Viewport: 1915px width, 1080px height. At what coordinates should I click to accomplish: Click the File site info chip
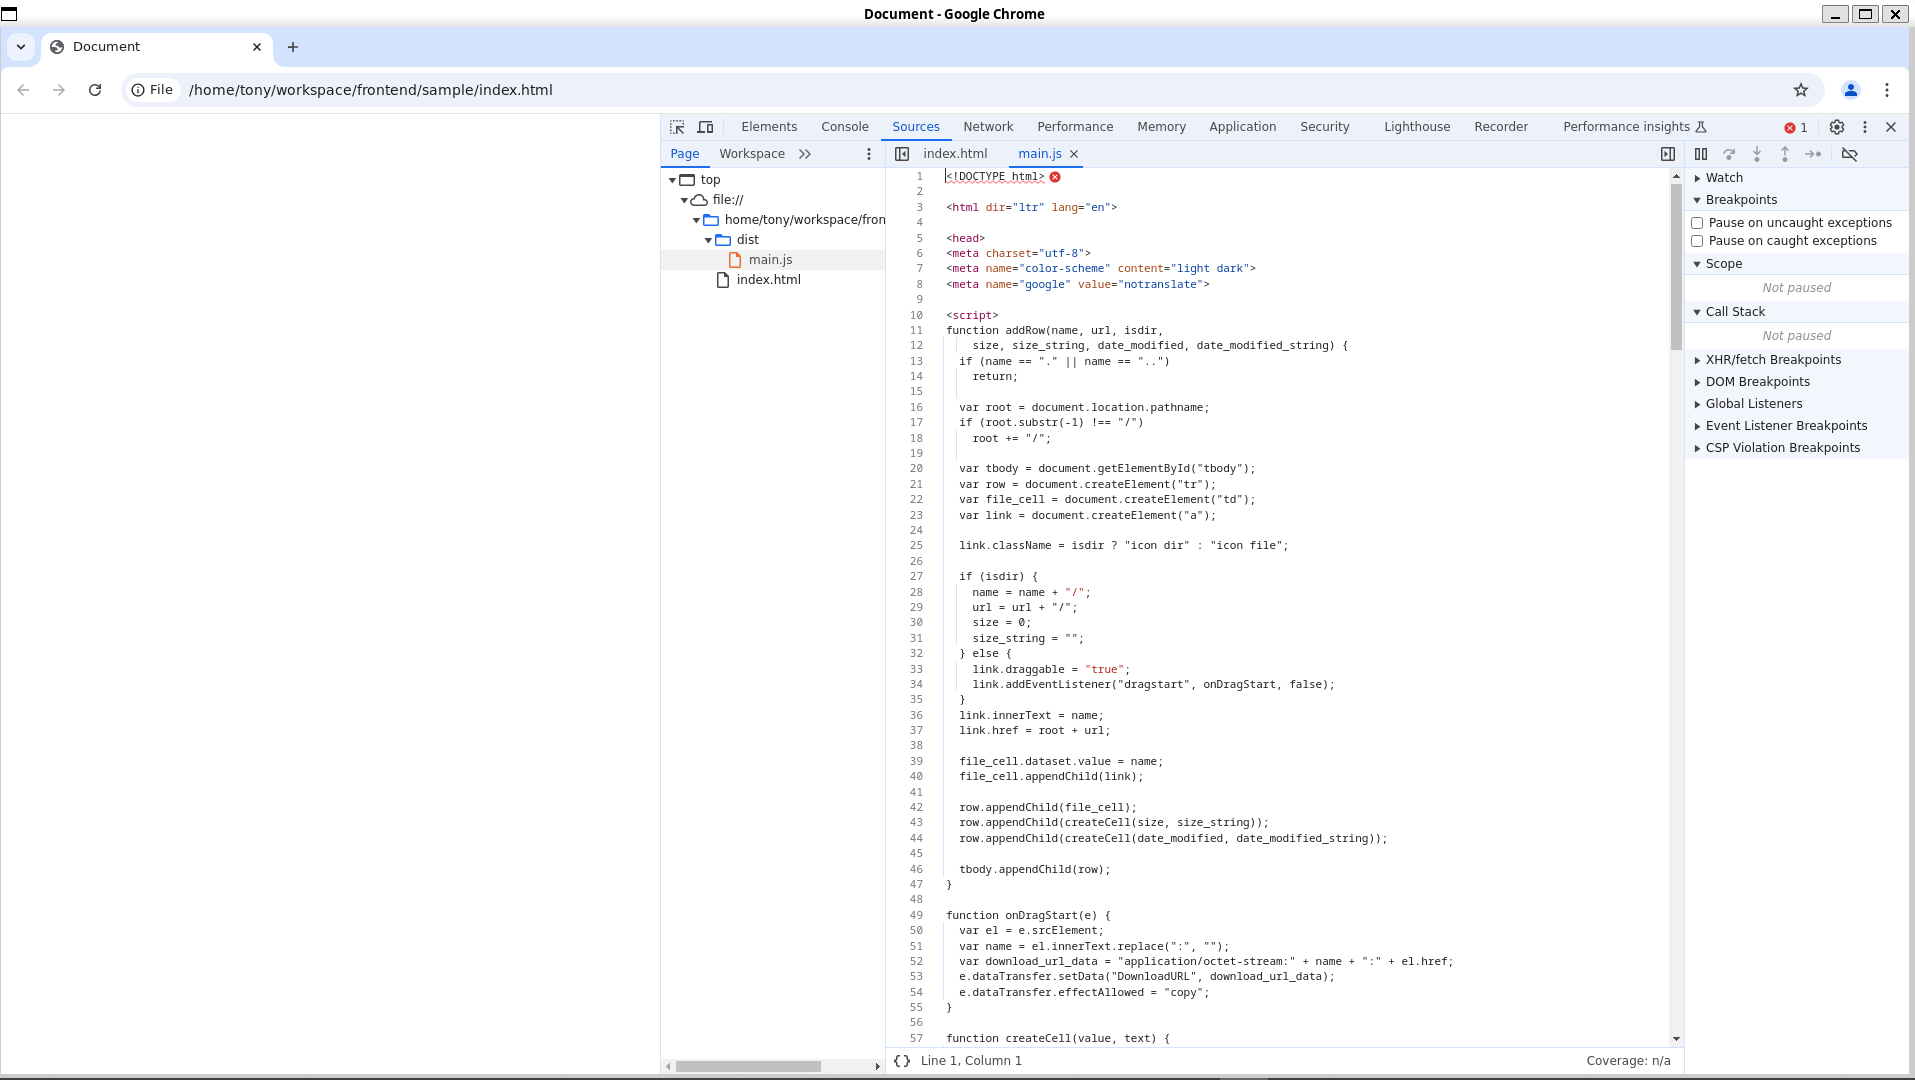[153, 90]
